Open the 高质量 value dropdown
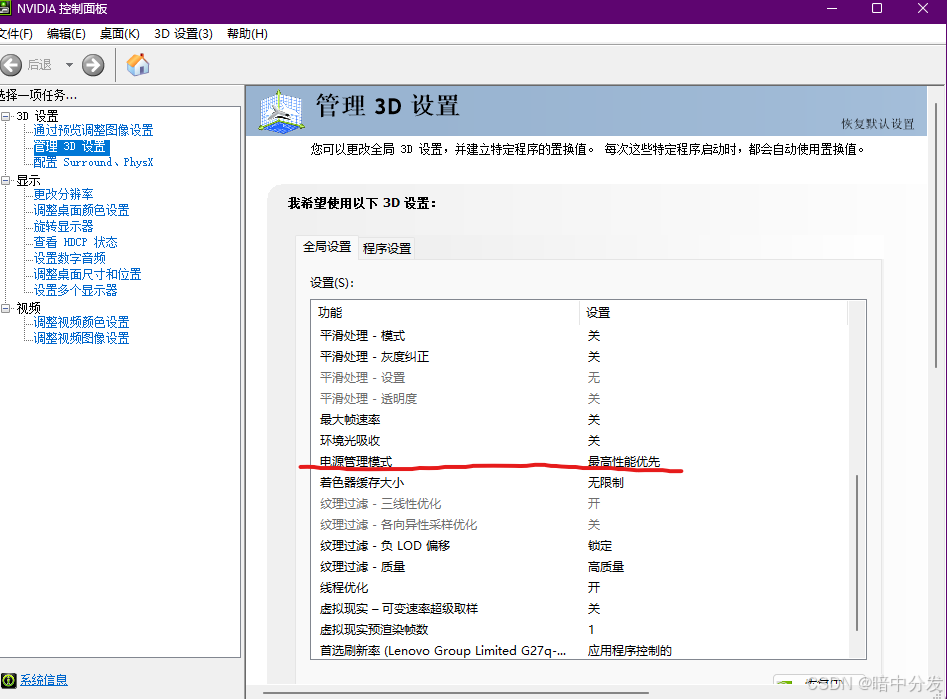The width and height of the screenshot is (947, 699). (606, 567)
